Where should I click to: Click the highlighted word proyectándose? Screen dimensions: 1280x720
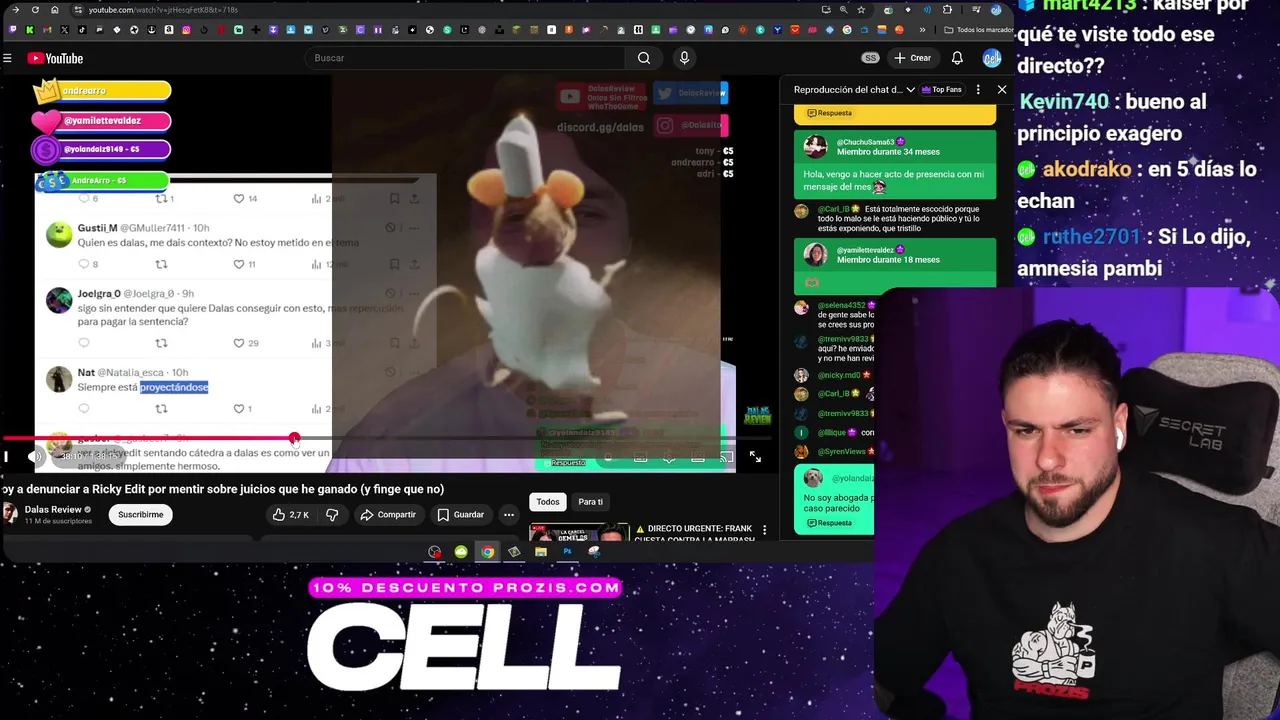(x=174, y=387)
